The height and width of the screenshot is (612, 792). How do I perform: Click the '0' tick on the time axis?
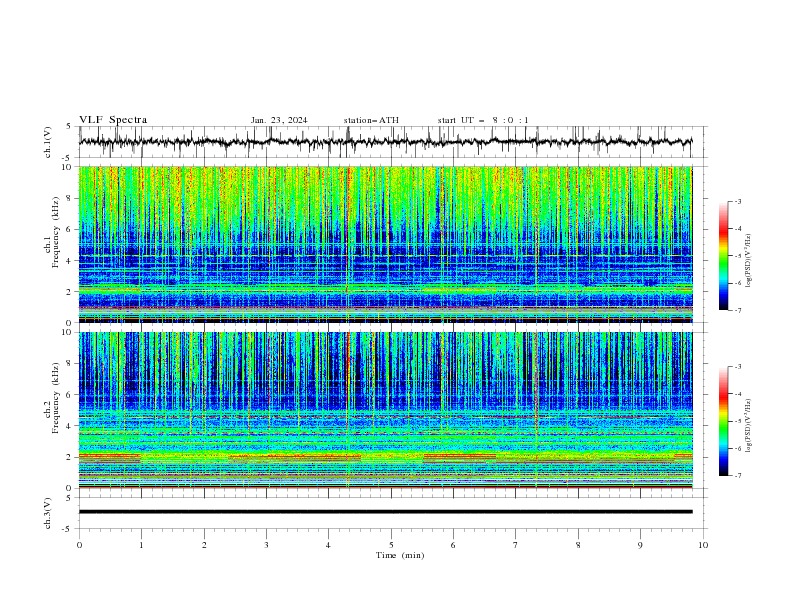coord(79,545)
